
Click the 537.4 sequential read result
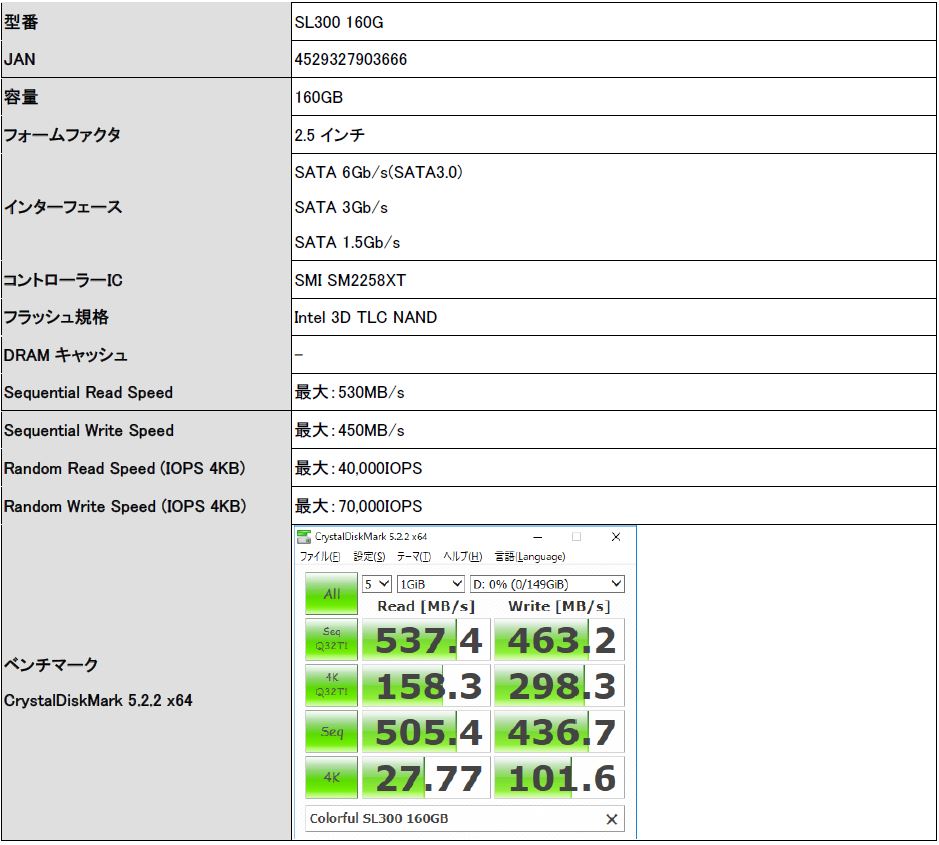point(426,640)
